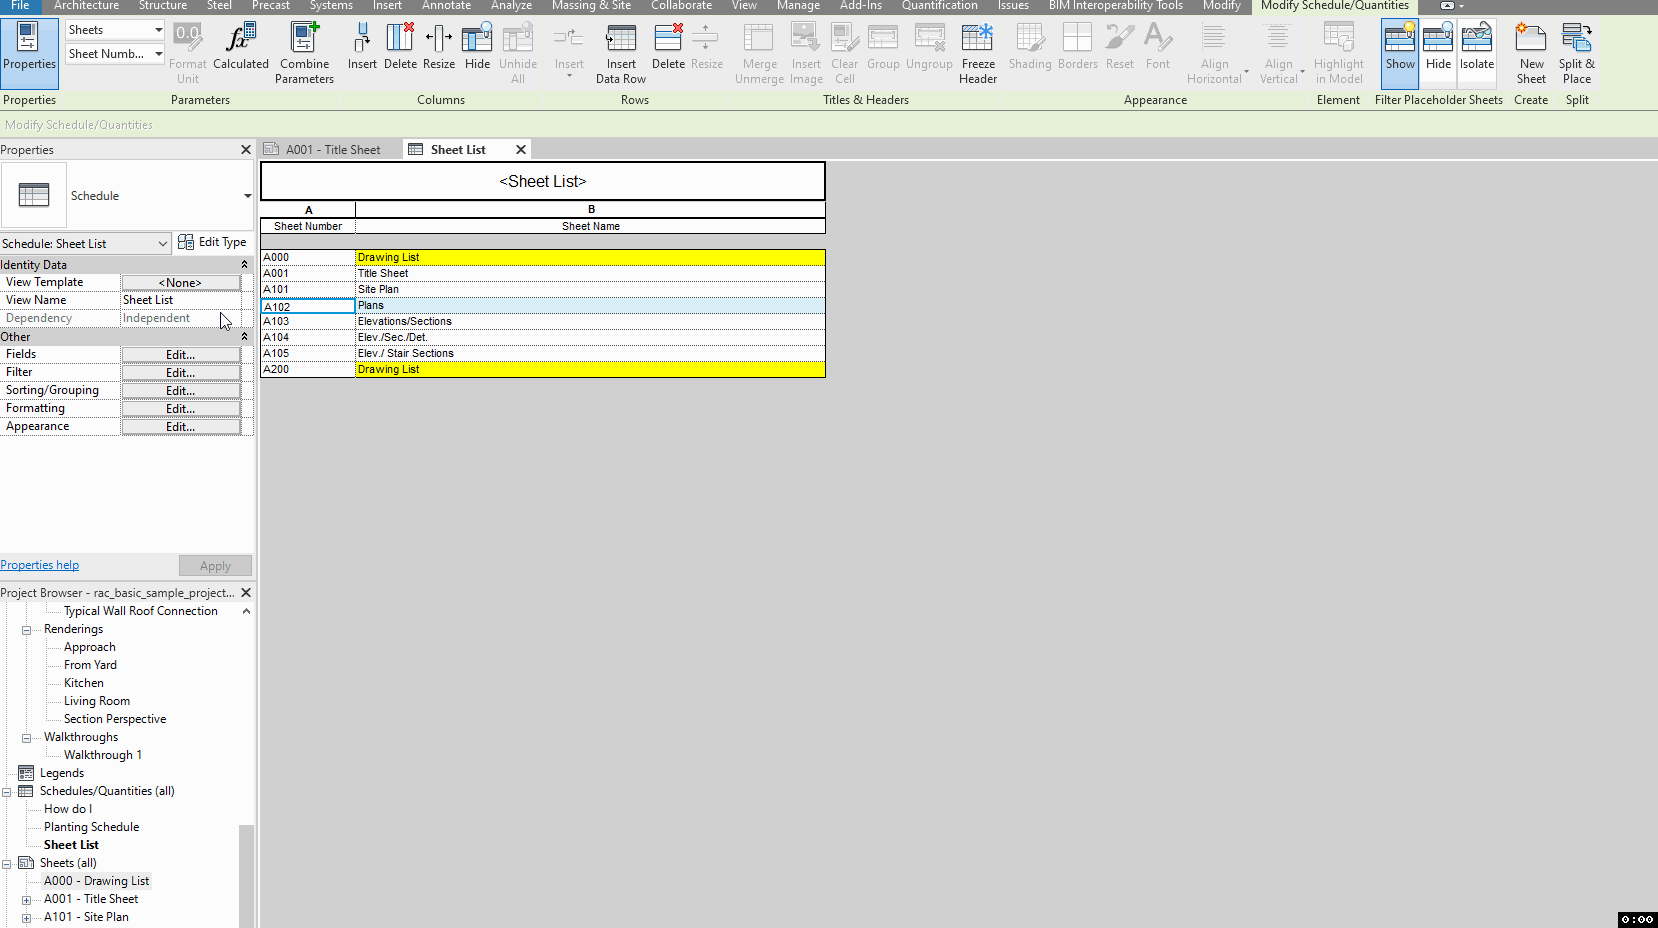Viewport: 1658px width, 928px height.
Task: Click the View Template None button
Action: [180, 283]
